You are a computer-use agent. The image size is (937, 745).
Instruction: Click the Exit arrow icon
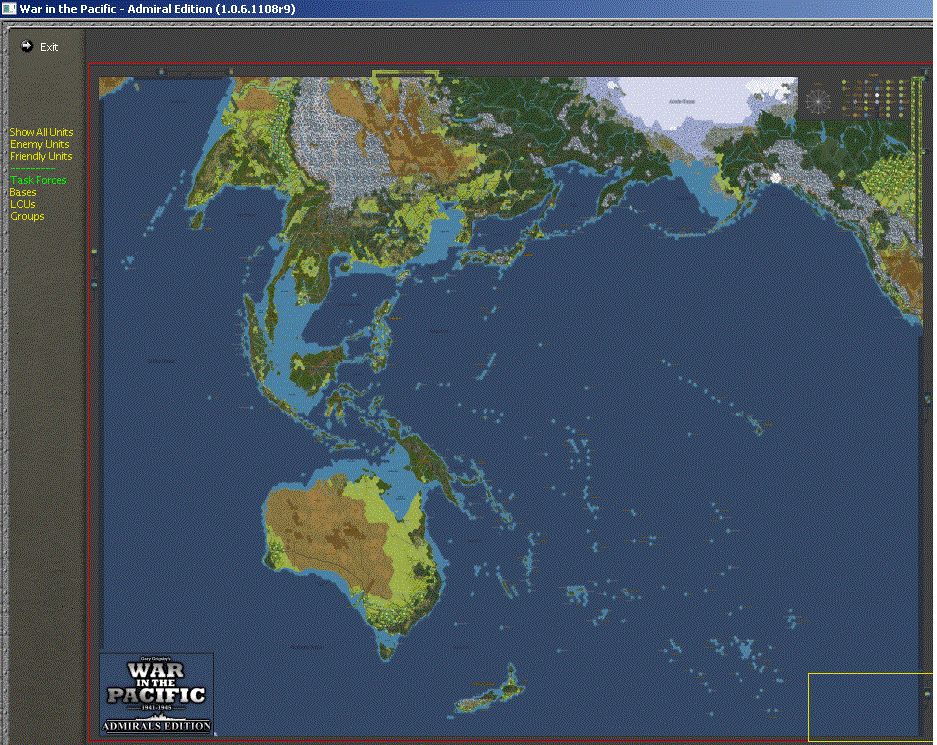click(26, 46)
